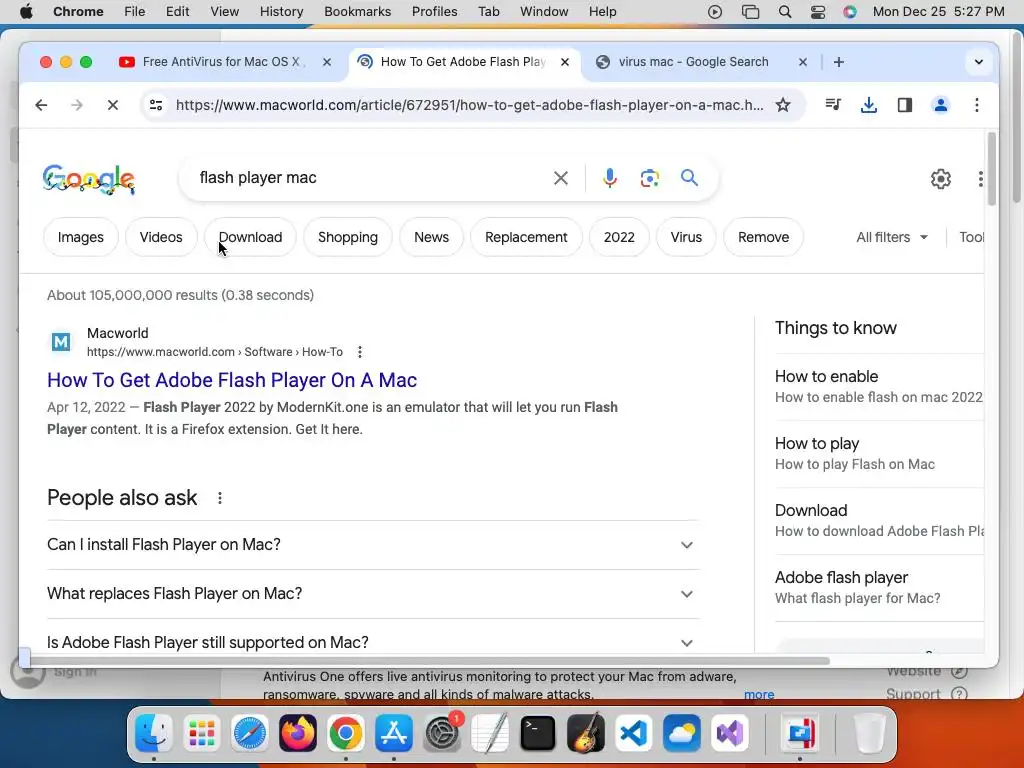Viewport: 1024px width, 768px height.
Task: Open Launchpad from the dock
Action: tap(202, 733)
